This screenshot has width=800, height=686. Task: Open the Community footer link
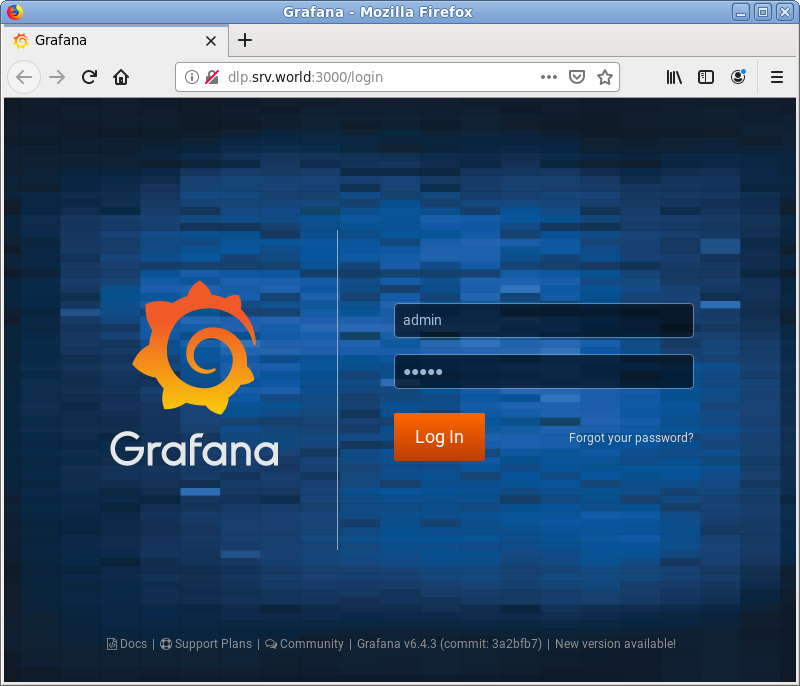[304, 644]
